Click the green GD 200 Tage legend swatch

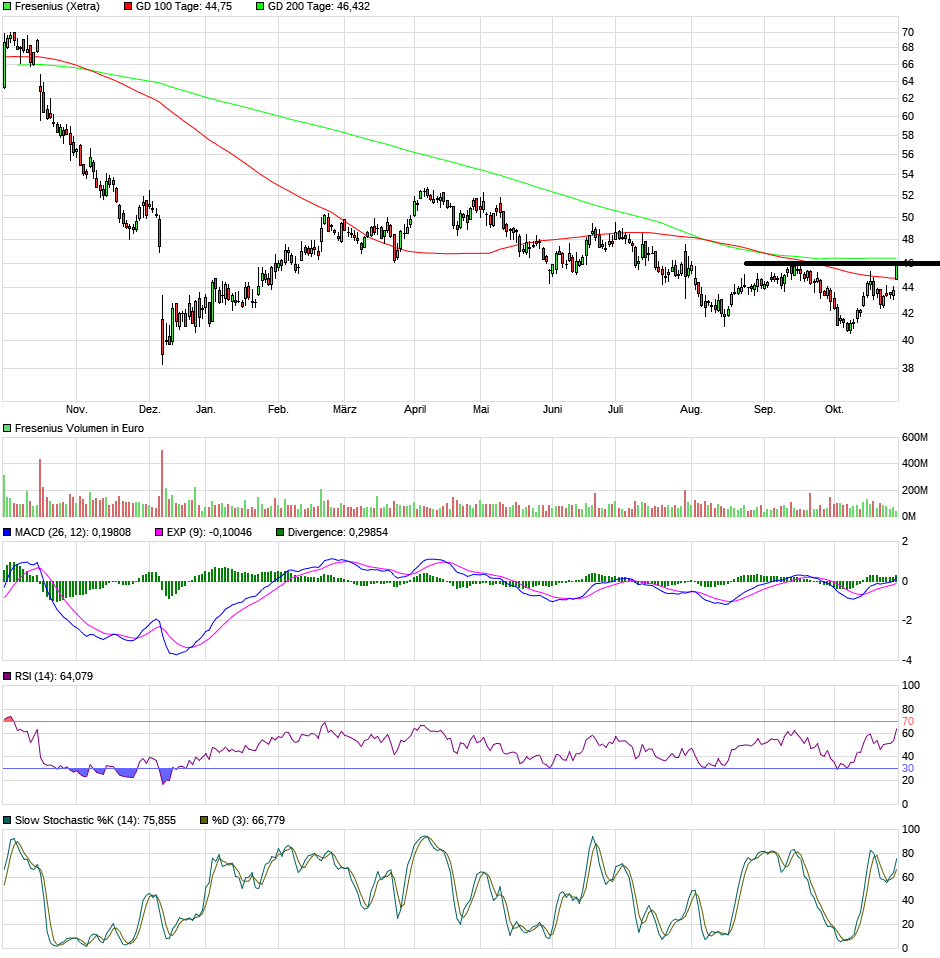260,6
